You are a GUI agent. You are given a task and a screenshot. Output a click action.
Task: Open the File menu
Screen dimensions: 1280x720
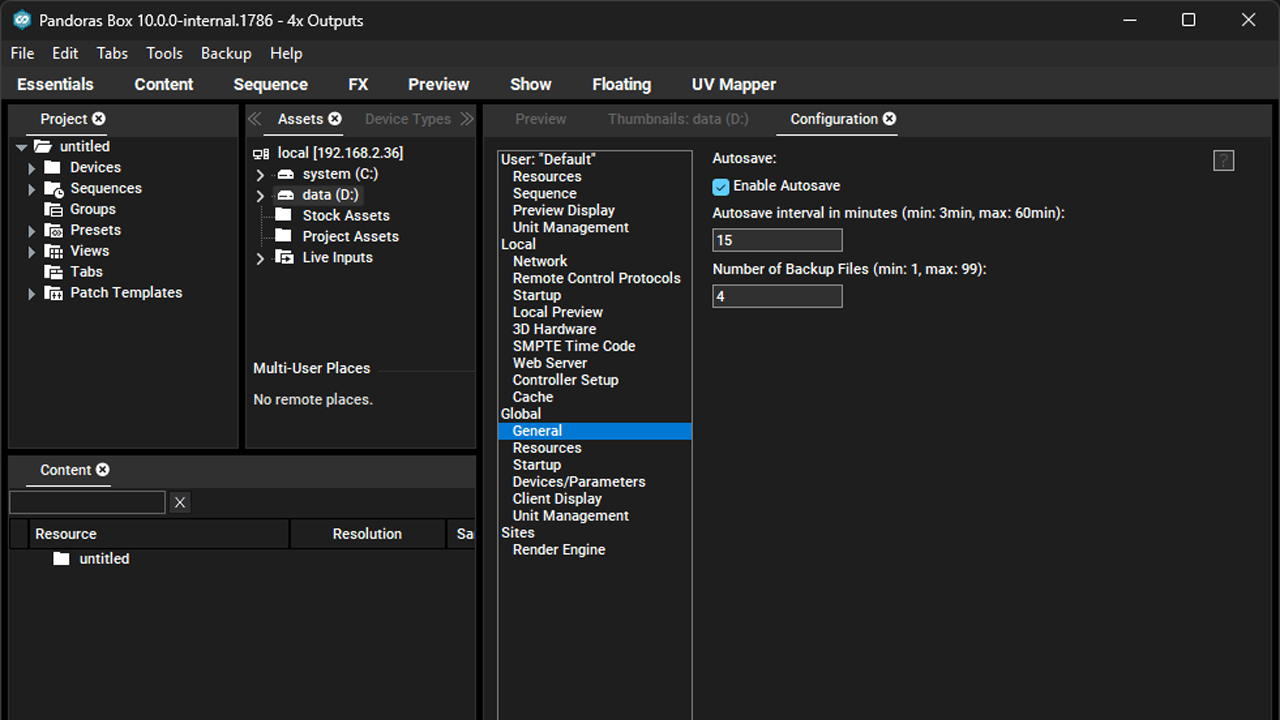tap(22, 54)
